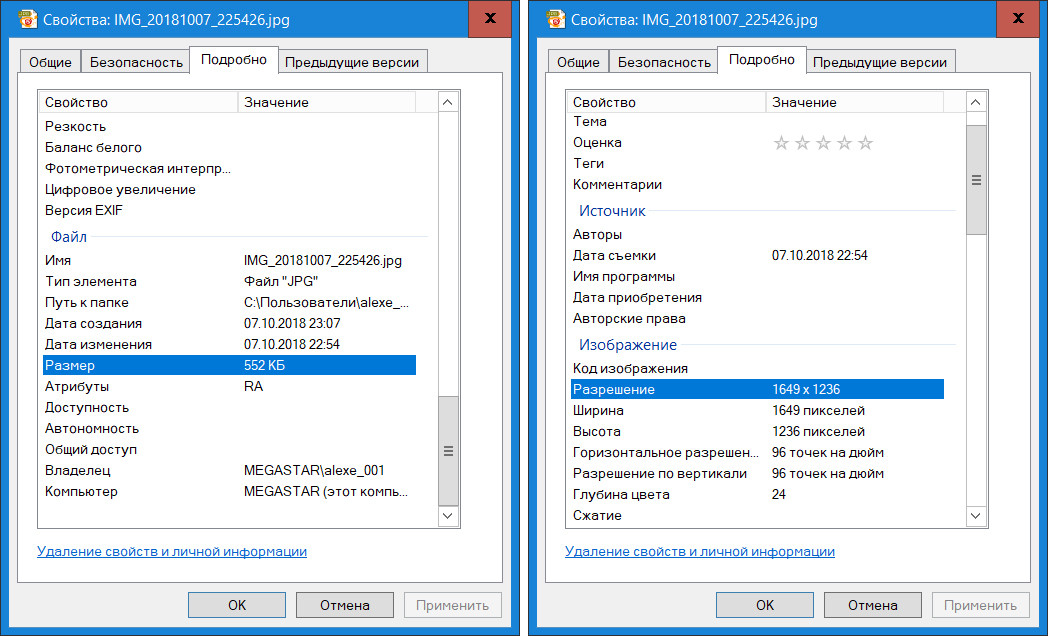Click the file icon in the right window's title bar
Viewport: 1048px width, 636px height.
click(548, 19)
